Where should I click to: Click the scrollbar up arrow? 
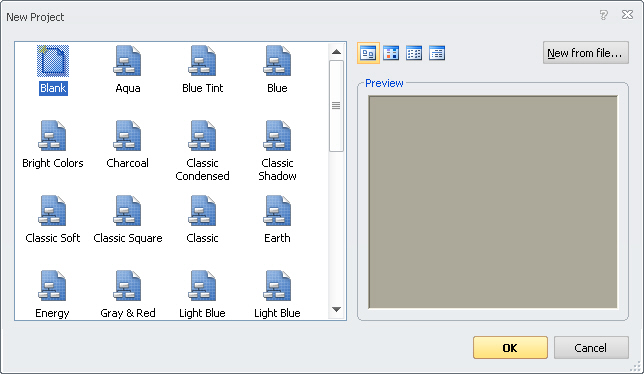click(x=336, y=52)
